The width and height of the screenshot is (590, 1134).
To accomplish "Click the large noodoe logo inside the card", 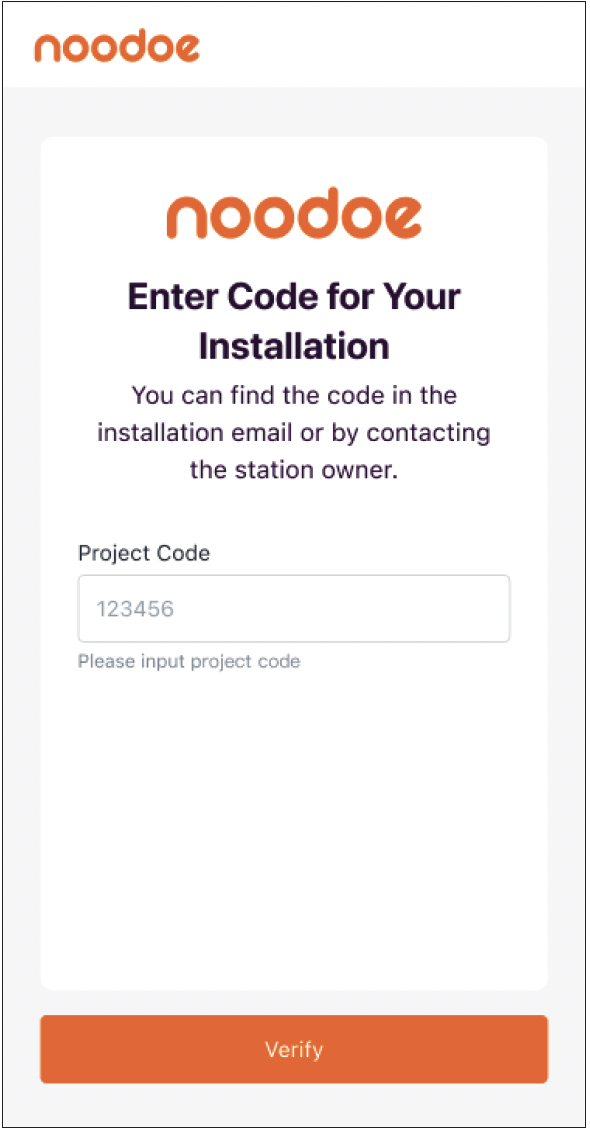I will (294, 213).
